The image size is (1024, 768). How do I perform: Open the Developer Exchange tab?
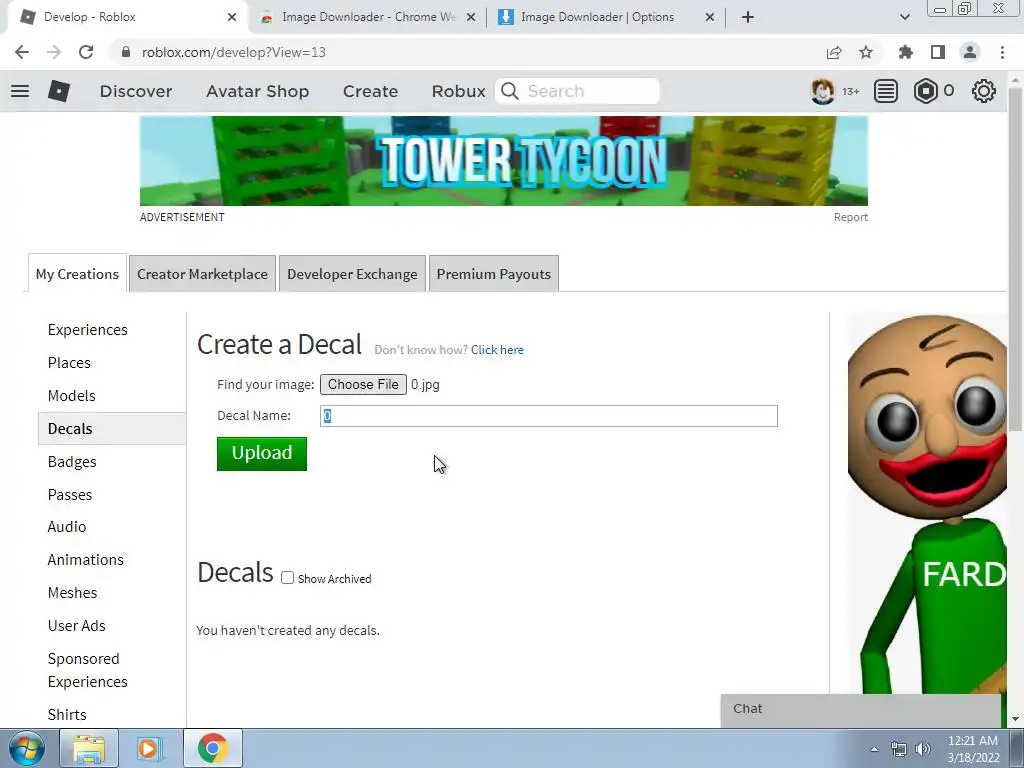[352, 274]
